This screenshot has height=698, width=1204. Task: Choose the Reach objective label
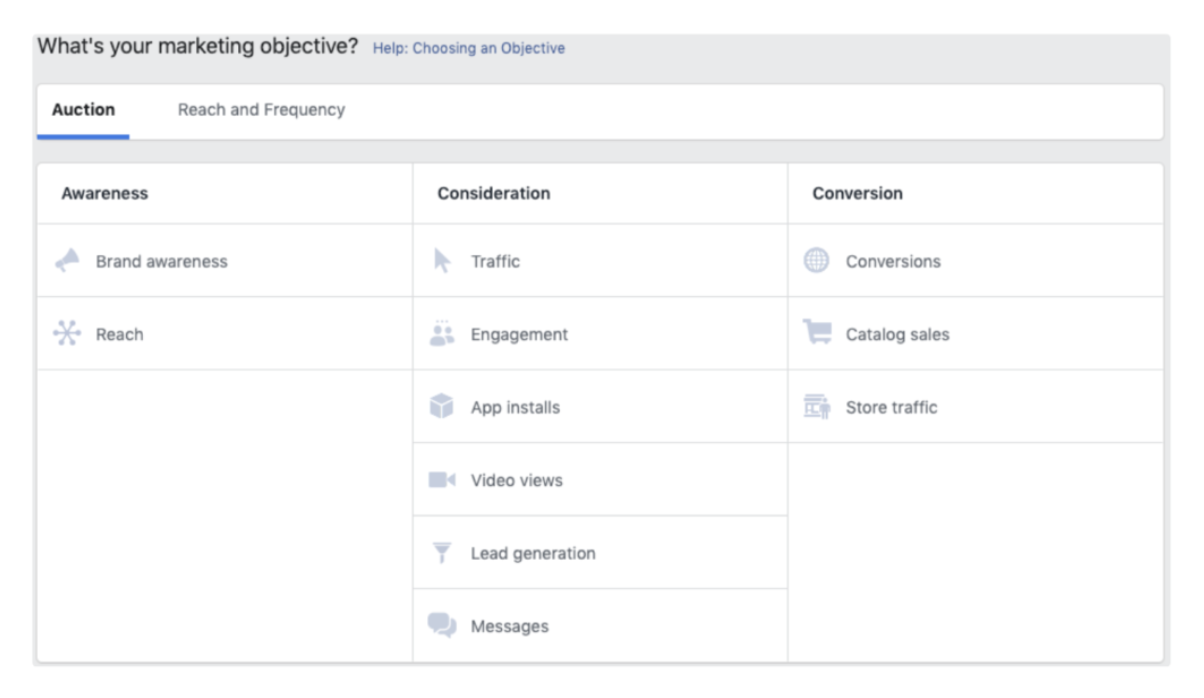pyautogui.click(x=119, y=335)
